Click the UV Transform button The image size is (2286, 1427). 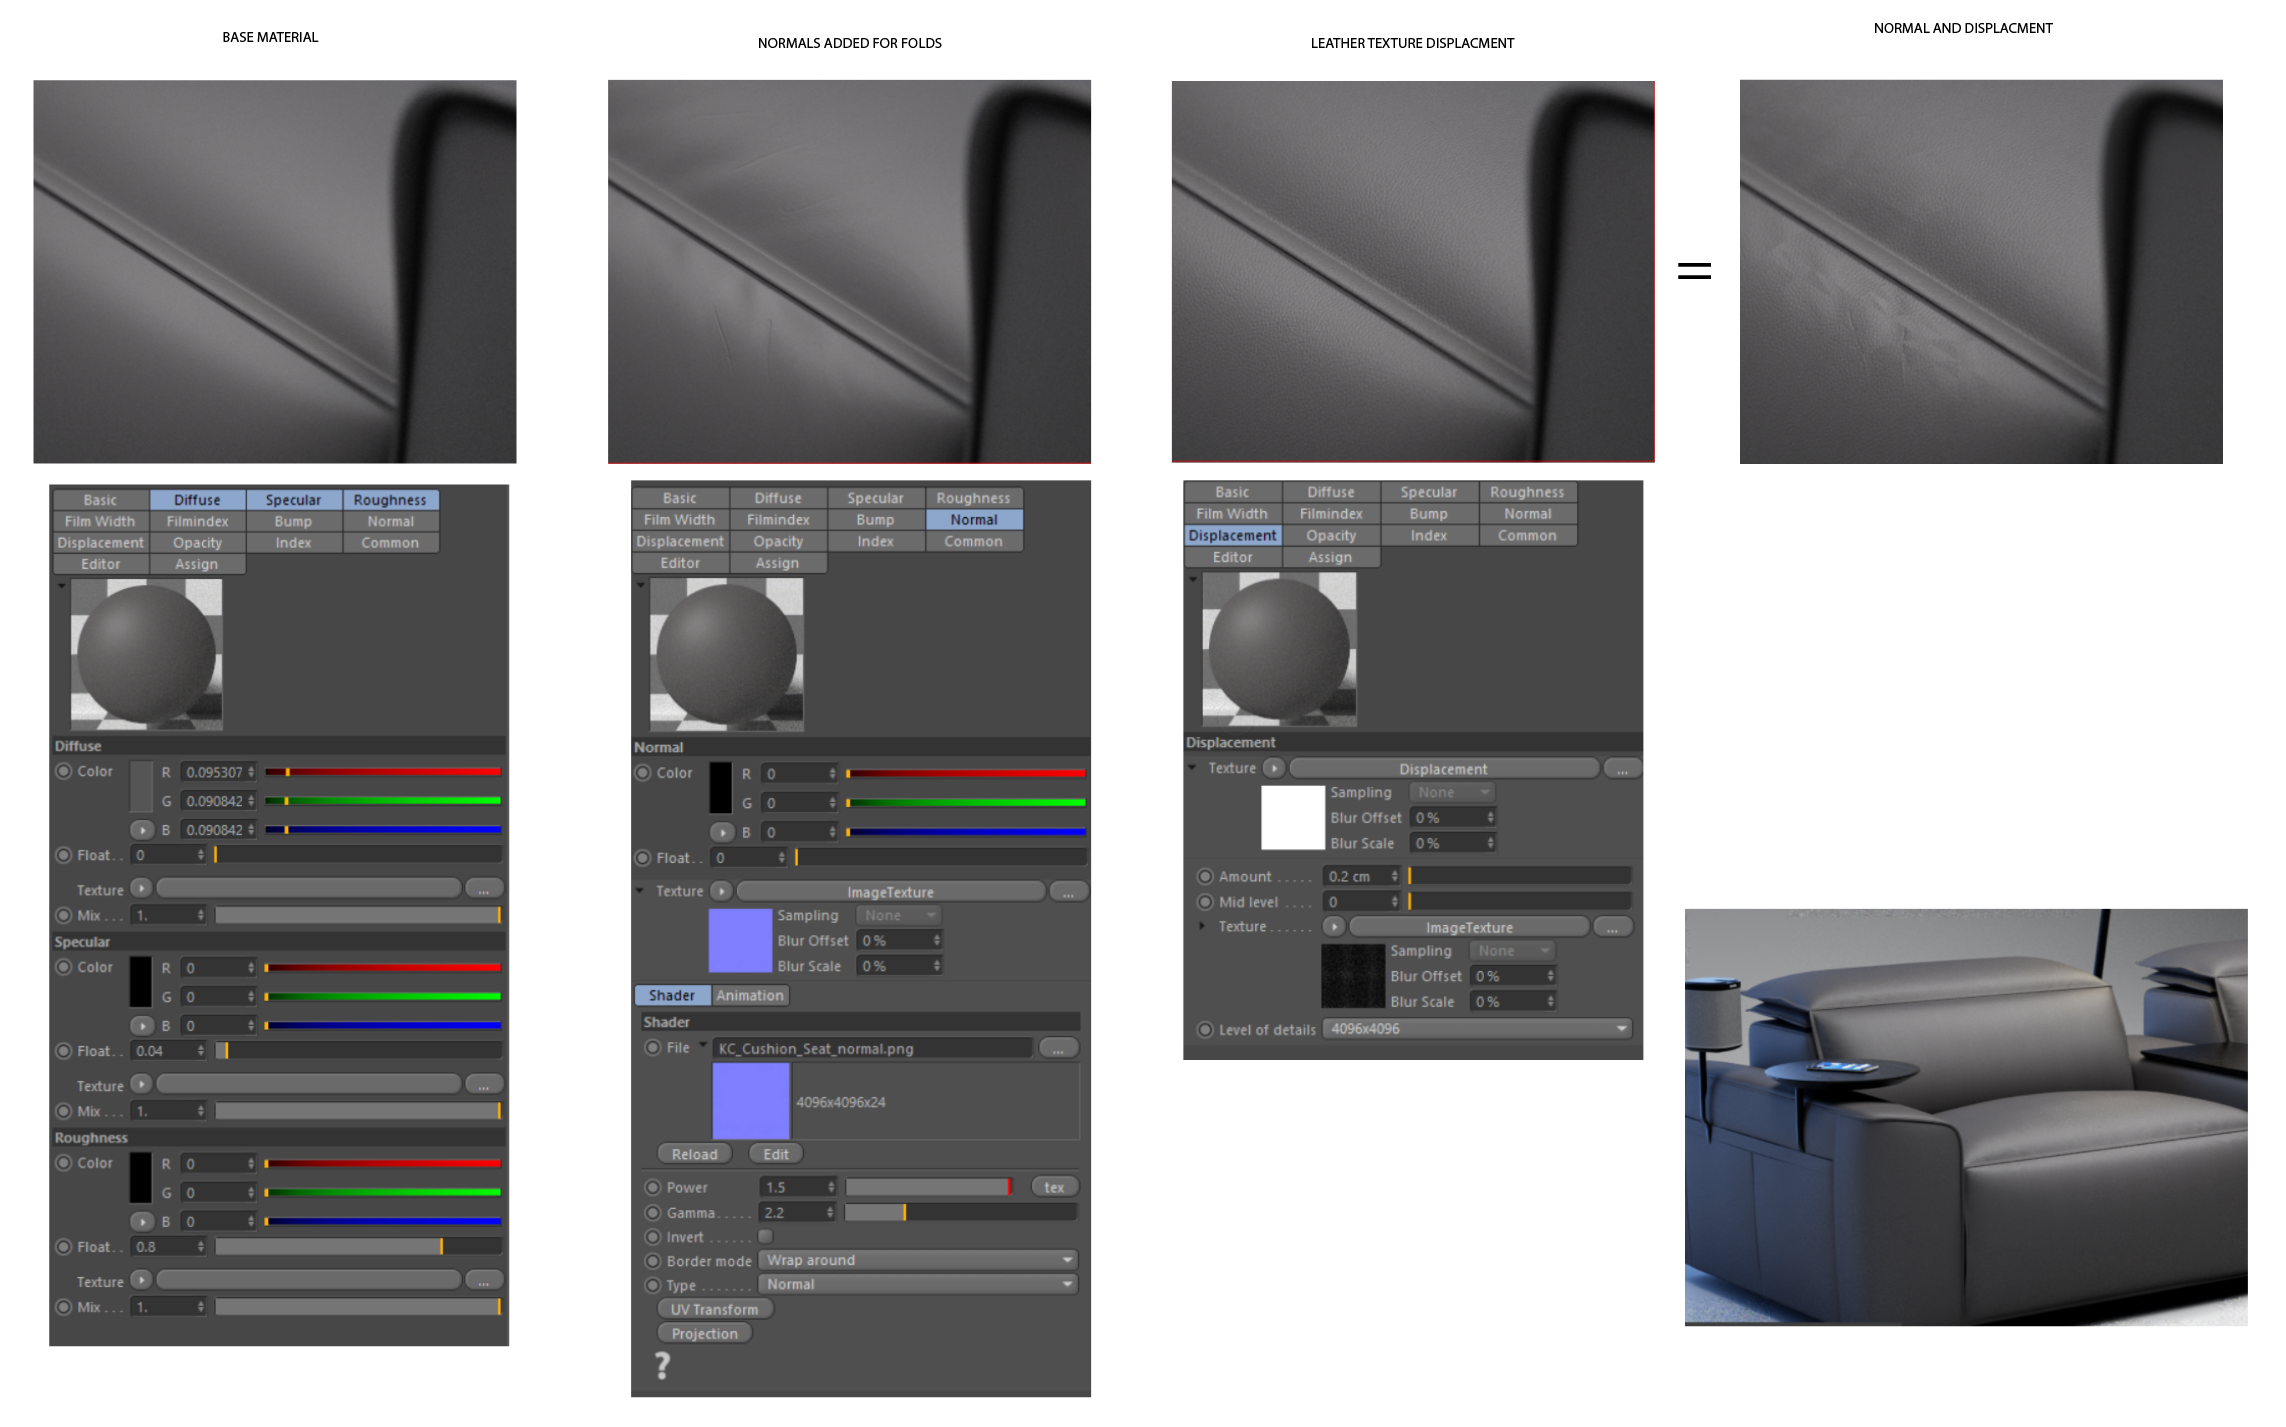[714, 1309]
